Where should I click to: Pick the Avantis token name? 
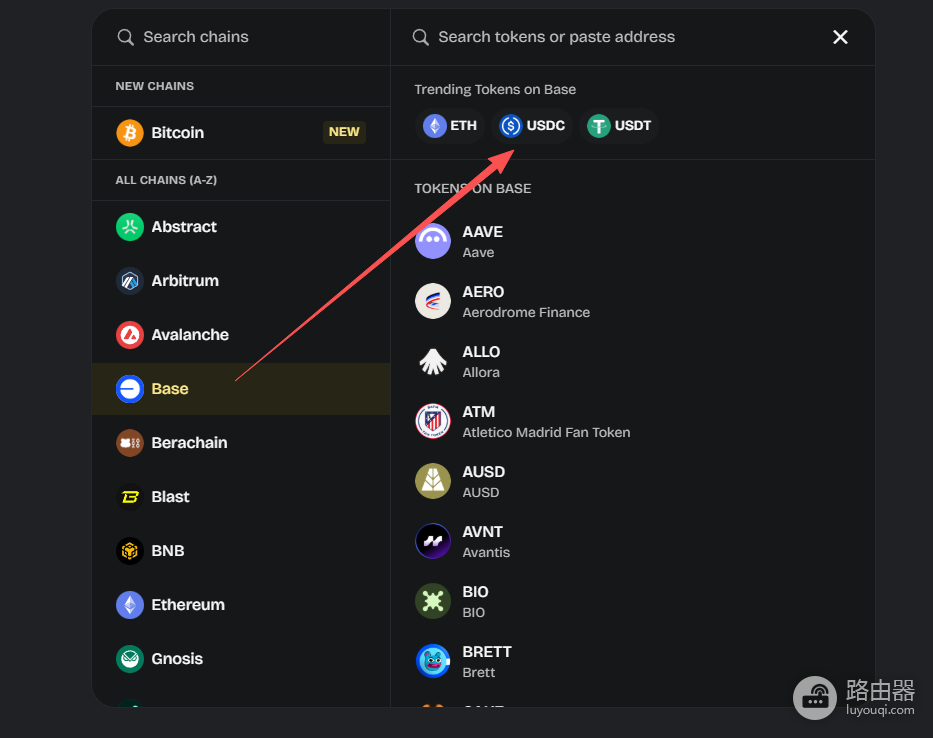click(486, 553)
